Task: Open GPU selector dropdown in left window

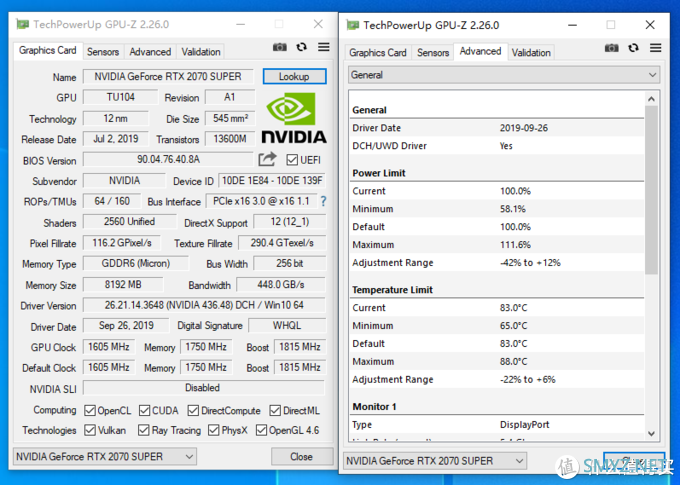Action: pyautogui.click(x=105, y=456)
